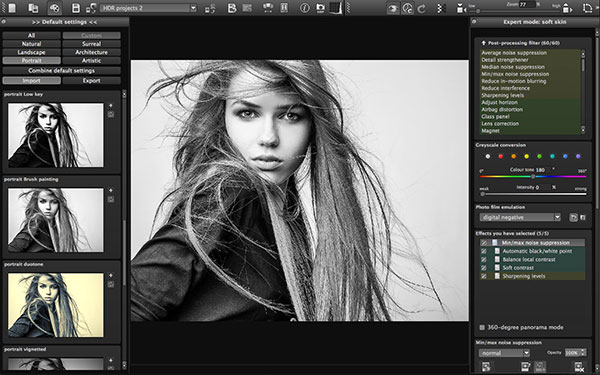Select the Architecture presets category
Image resolution: width=600 pixels, height=375 pixels.
pos(91,52)
